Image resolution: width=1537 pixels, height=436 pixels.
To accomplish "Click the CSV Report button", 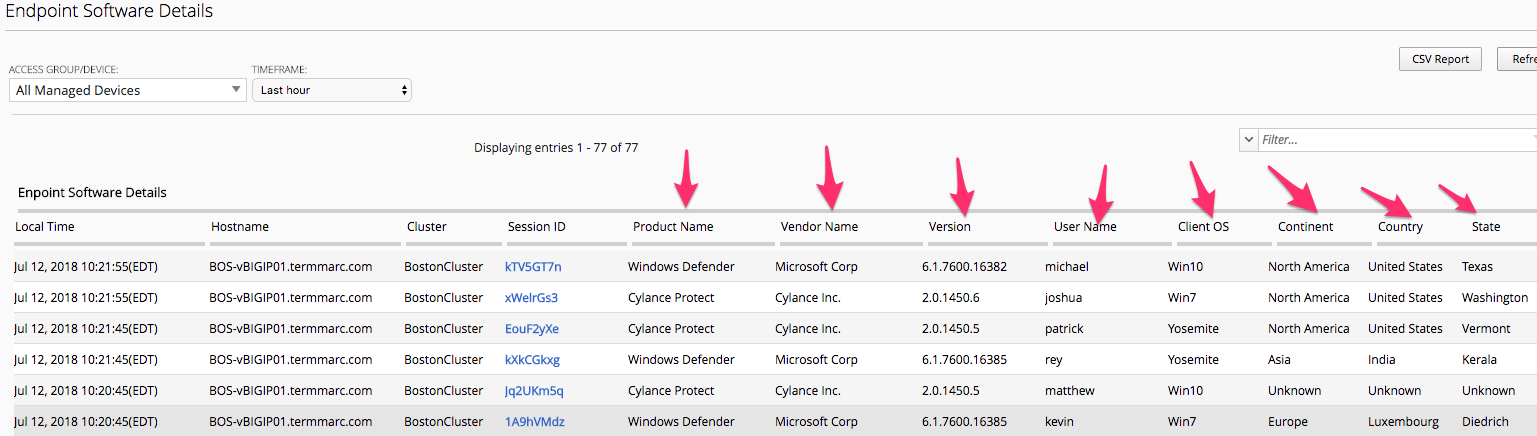I will (1440, 59).
